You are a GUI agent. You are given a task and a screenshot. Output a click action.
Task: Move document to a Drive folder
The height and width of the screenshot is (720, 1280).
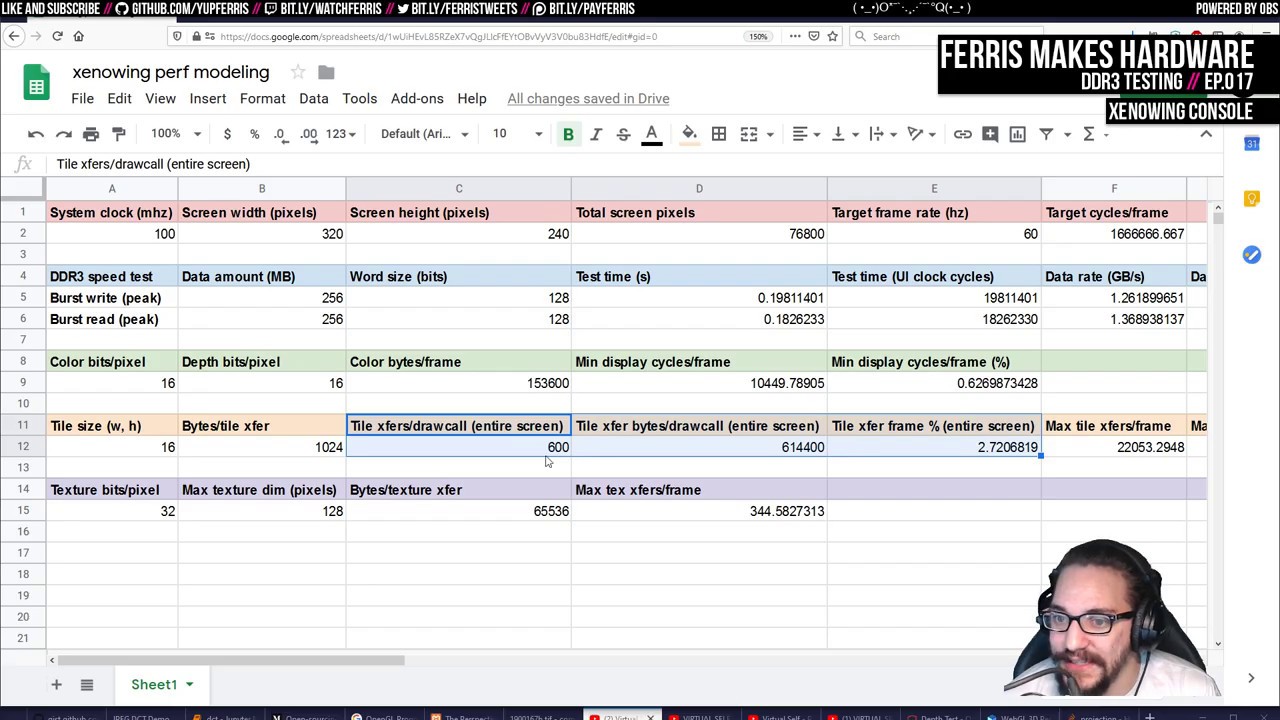326,72
